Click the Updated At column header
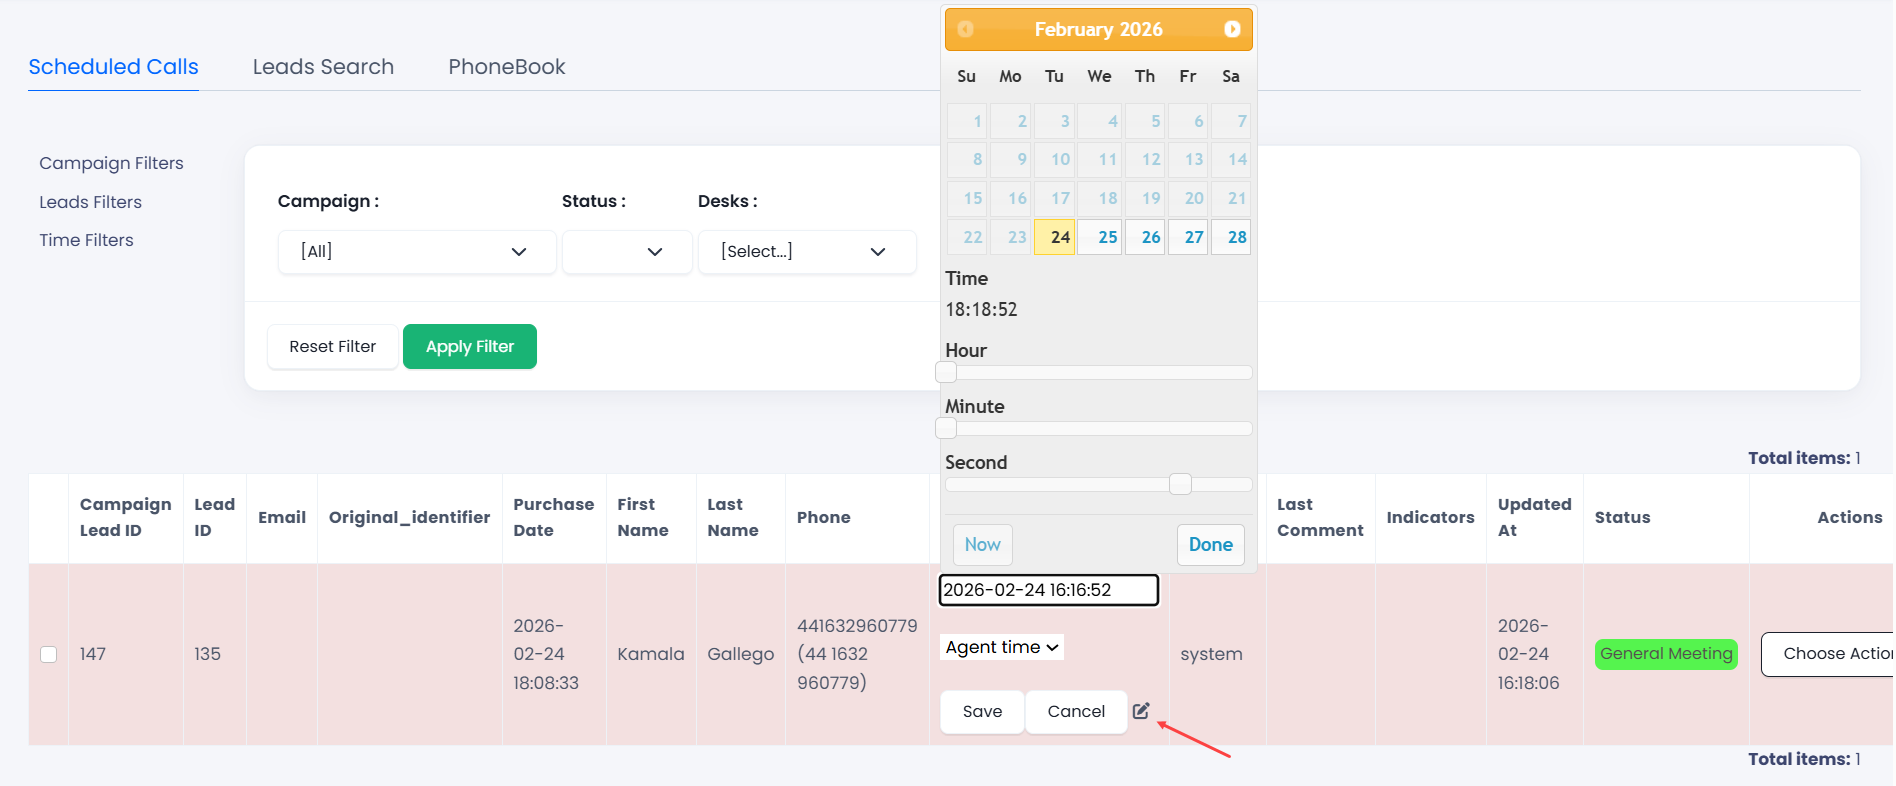 [x=1534, y=518]
